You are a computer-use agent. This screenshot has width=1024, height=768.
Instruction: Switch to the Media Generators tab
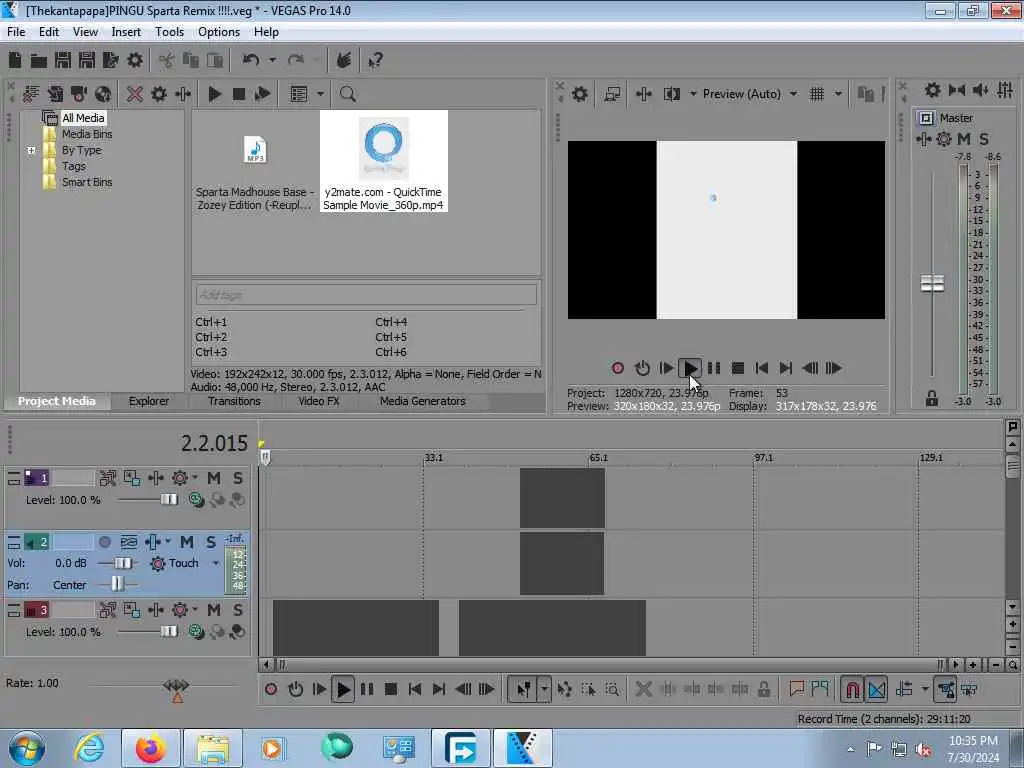point(423,401)
